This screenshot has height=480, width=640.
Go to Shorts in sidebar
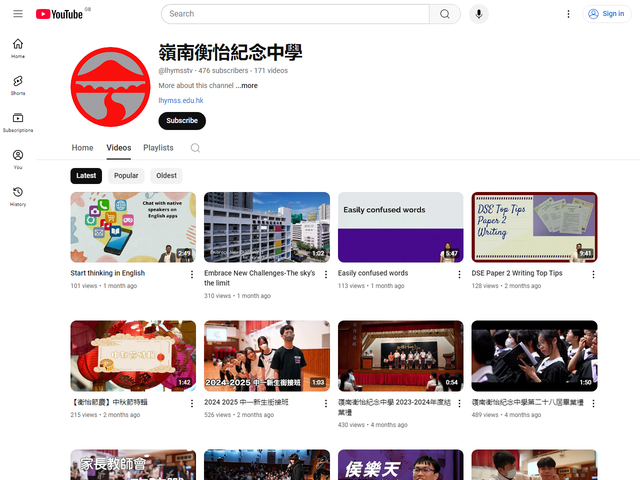[18, 85]
